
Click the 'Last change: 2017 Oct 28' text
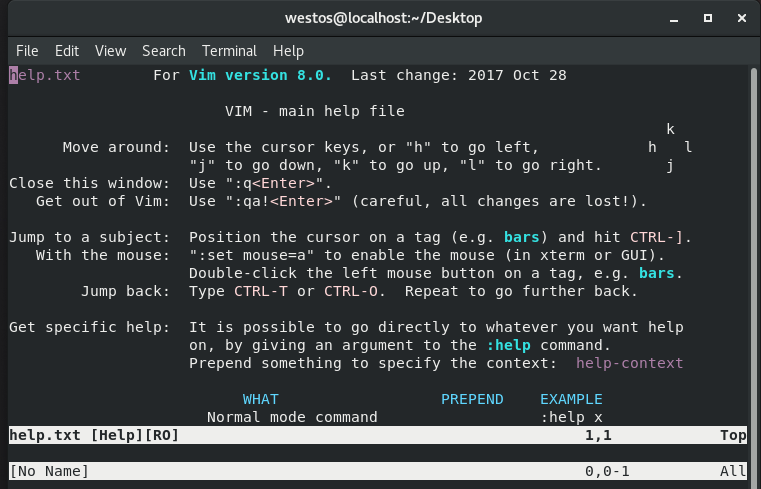click(x=459, y=75)
